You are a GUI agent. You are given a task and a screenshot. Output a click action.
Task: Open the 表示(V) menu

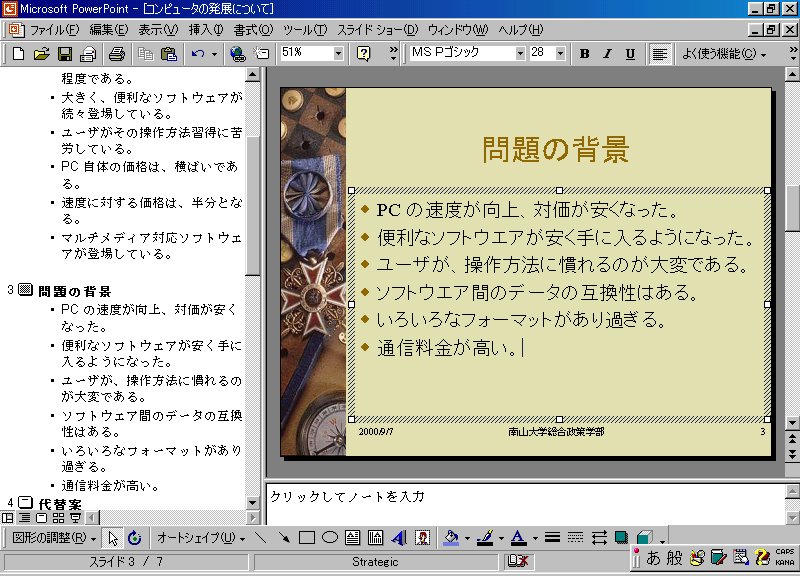coord(158,30)
